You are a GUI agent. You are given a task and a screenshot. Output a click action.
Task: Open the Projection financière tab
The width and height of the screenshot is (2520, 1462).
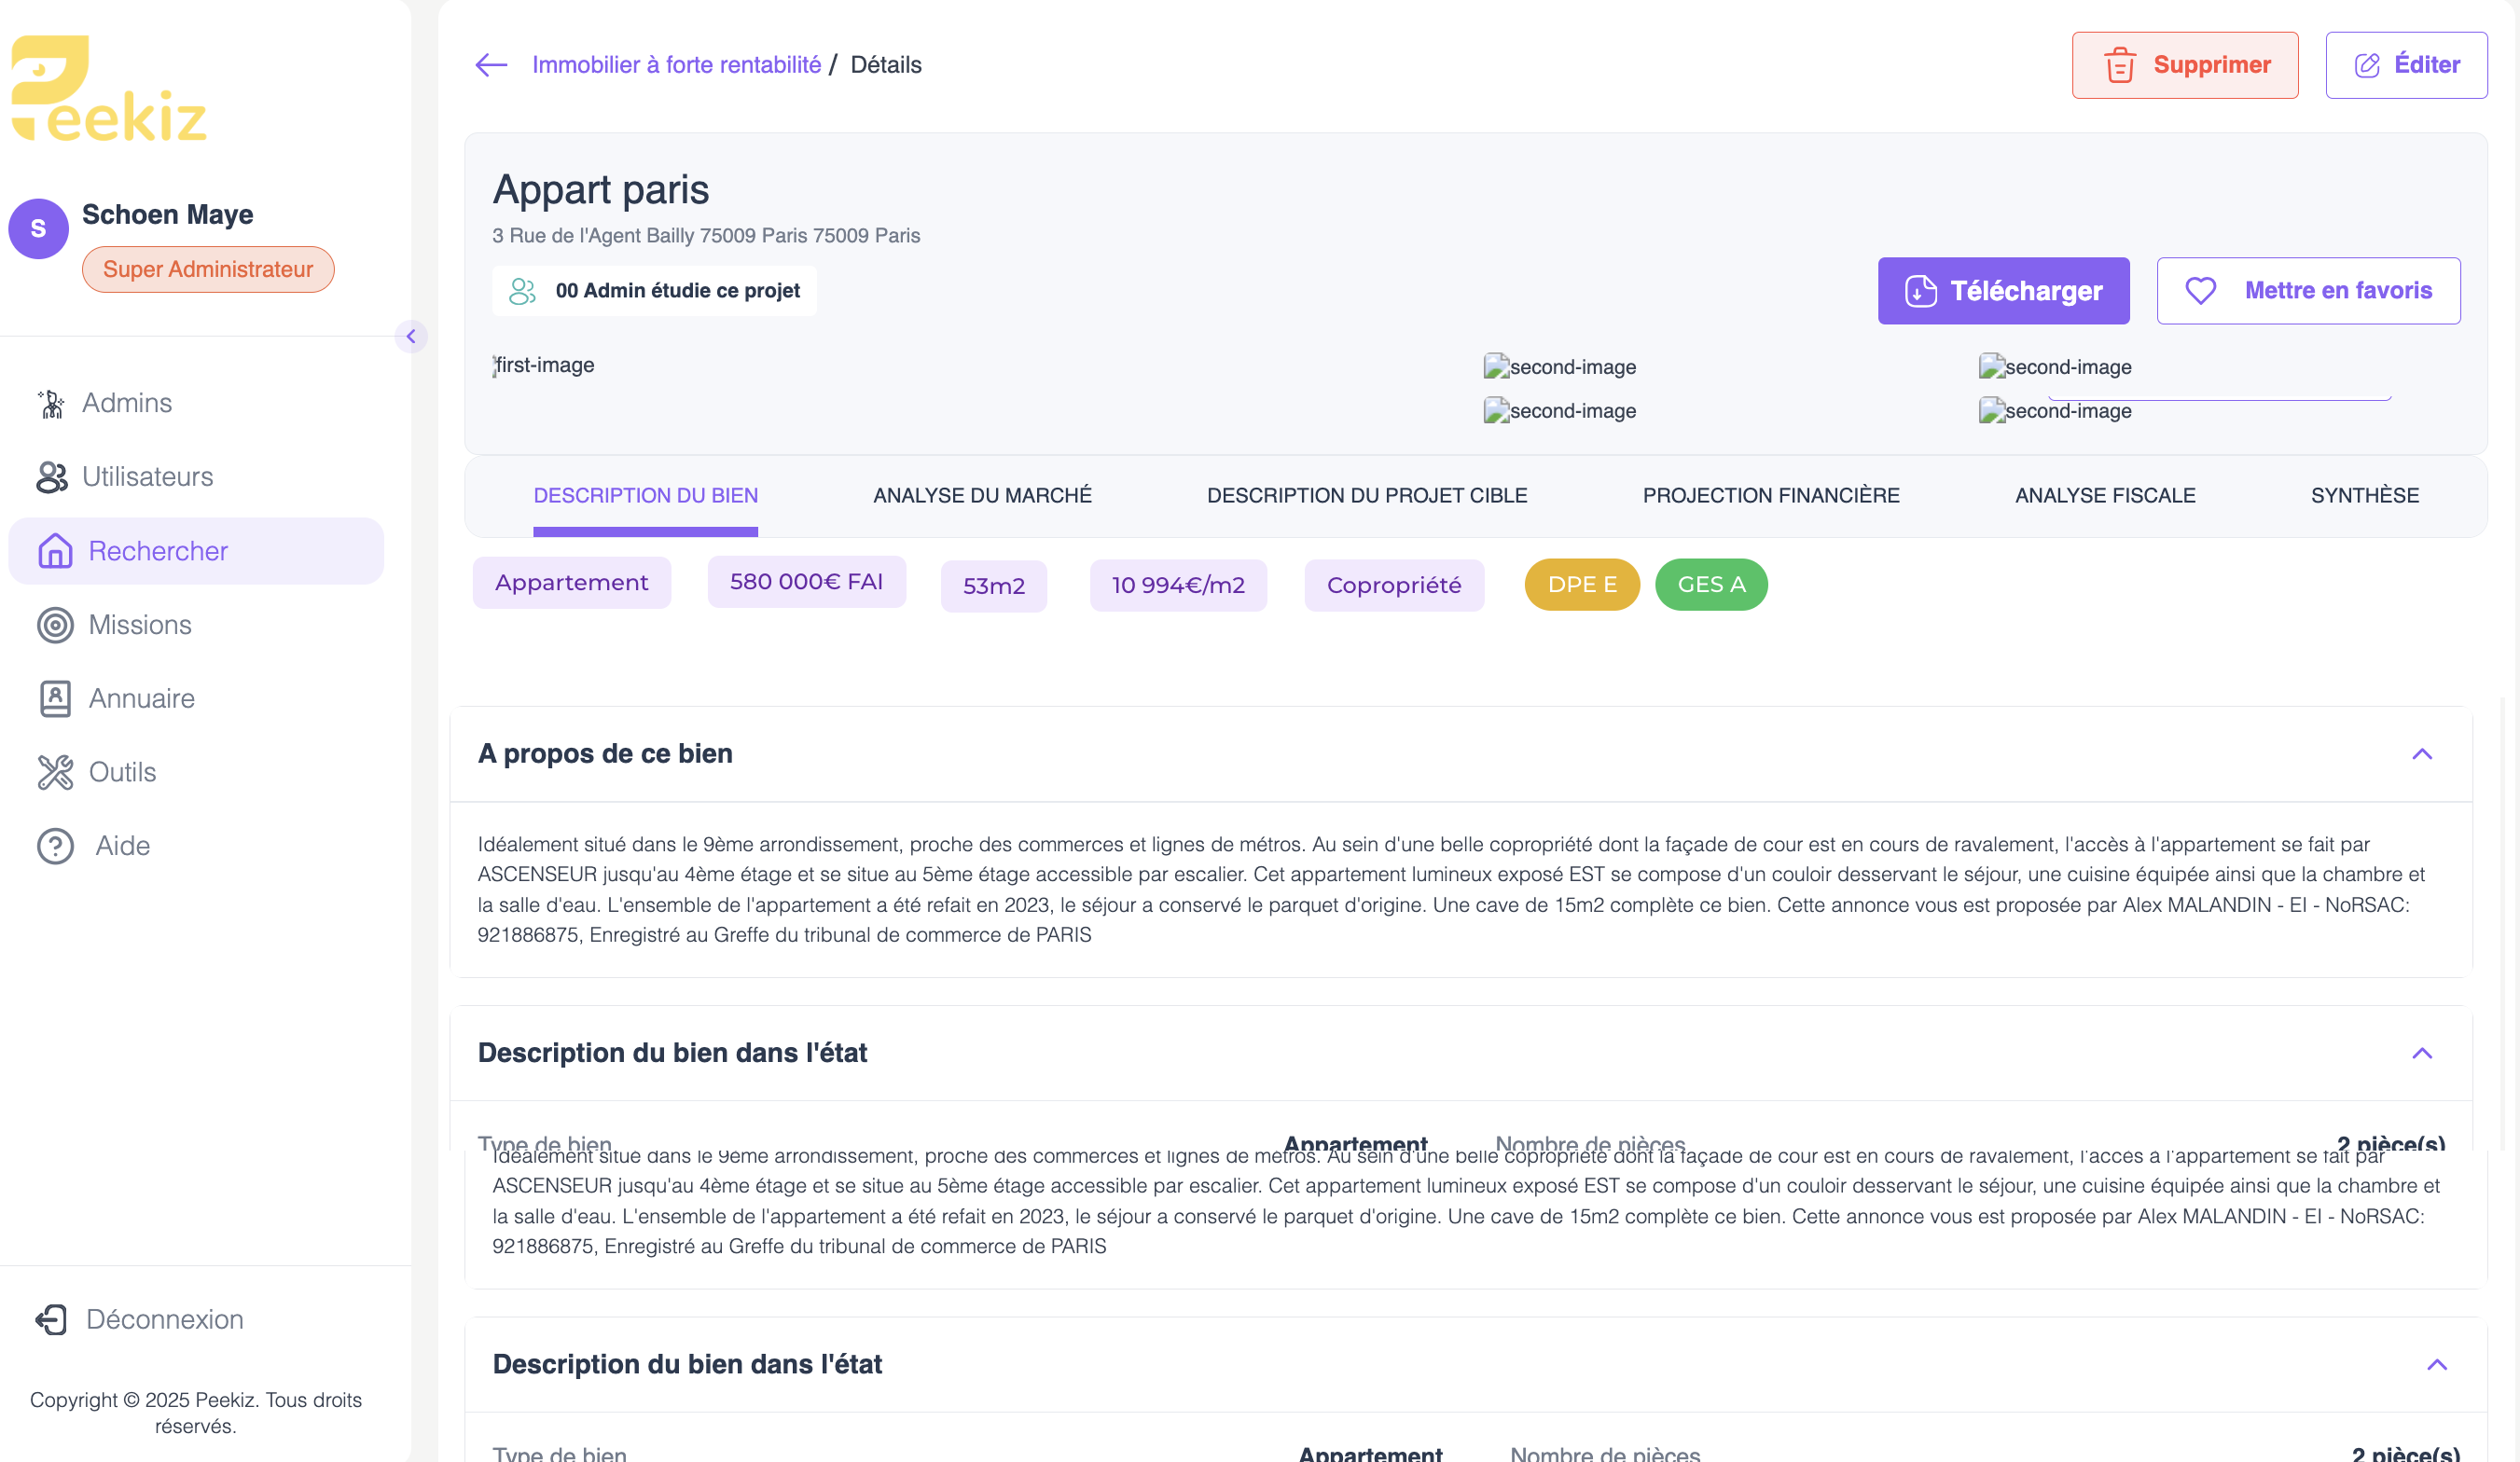[1770, 495]
